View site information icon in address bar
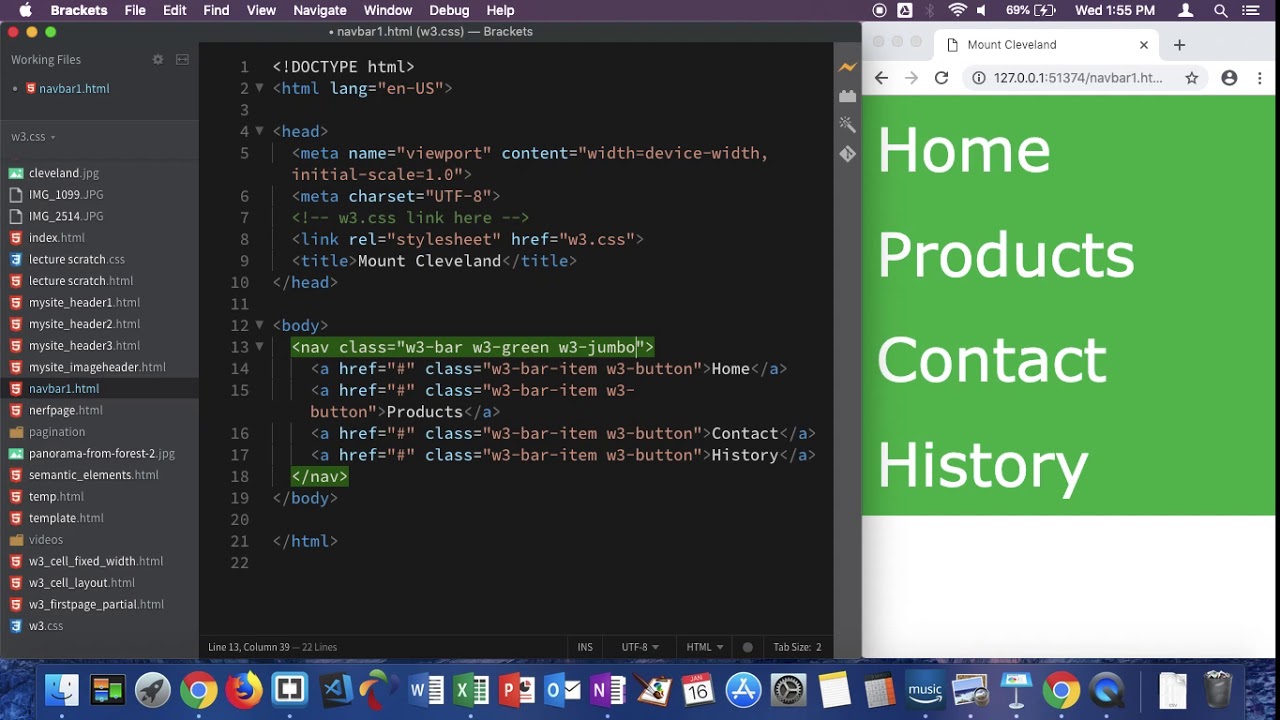The image size is (1280, 720). pyautogui.click(x=979, y=78)
